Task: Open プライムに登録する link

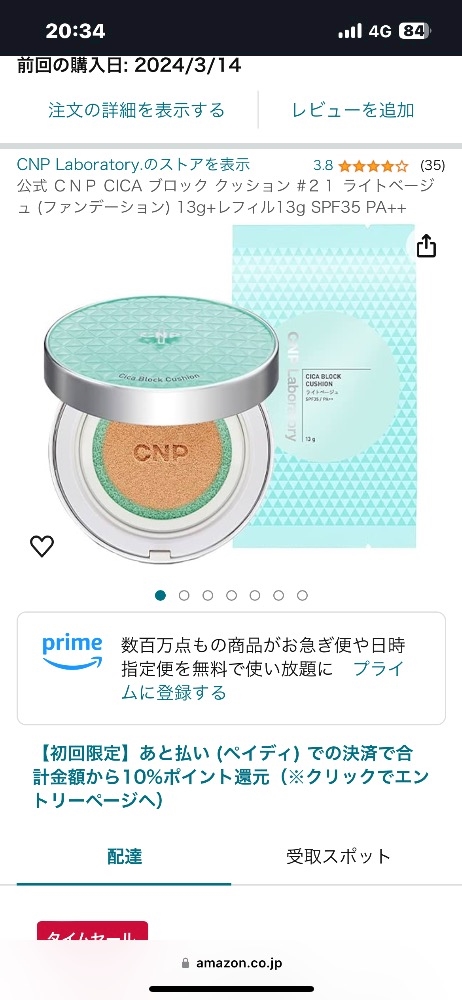Action: (x=263, y=680)
